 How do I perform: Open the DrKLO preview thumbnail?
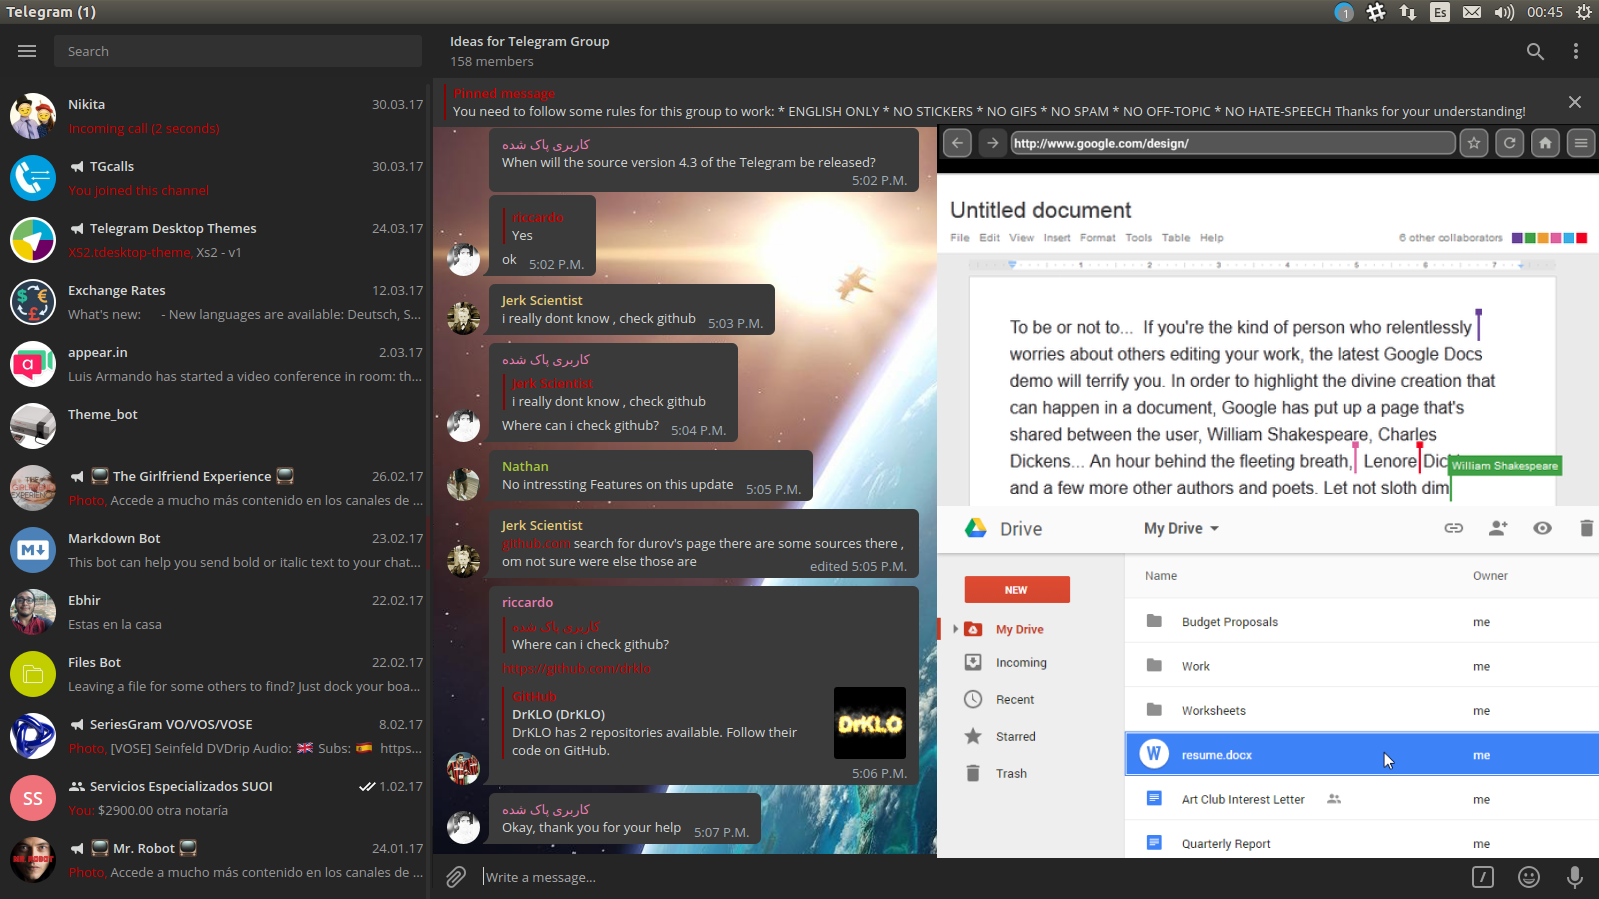click(870, 723)
